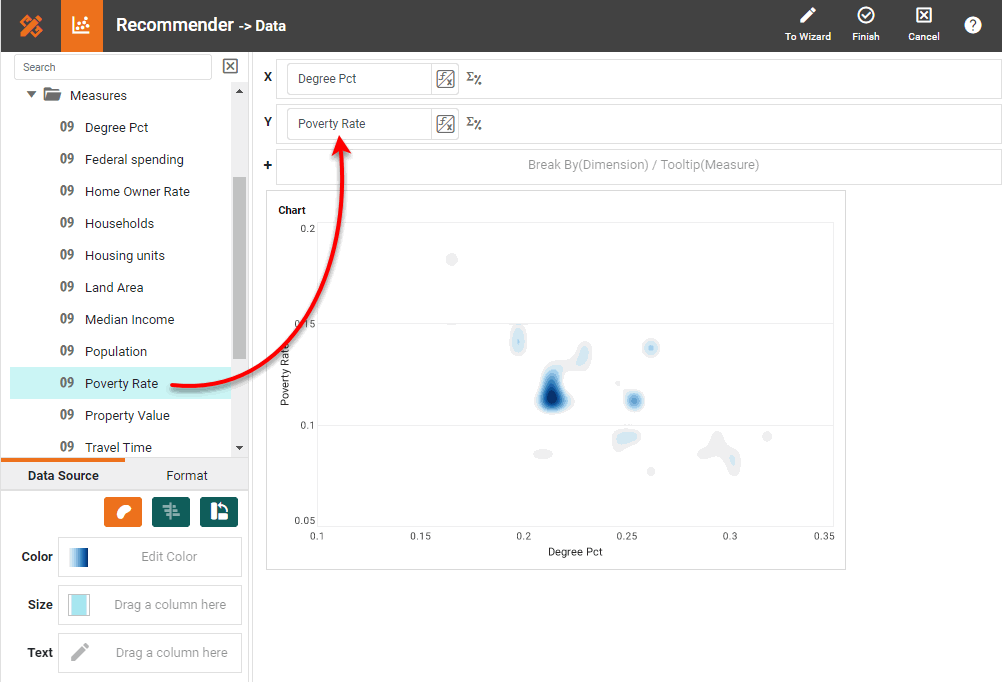Go back To Wizard
This screenshot has height=682, width=1002.
(x=808, y=25)
